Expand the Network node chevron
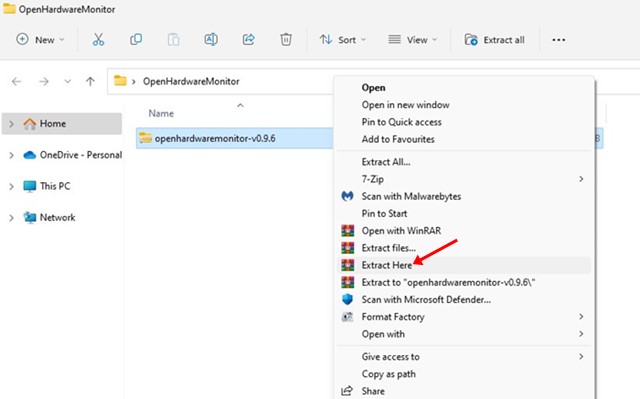 click(11, 218)
